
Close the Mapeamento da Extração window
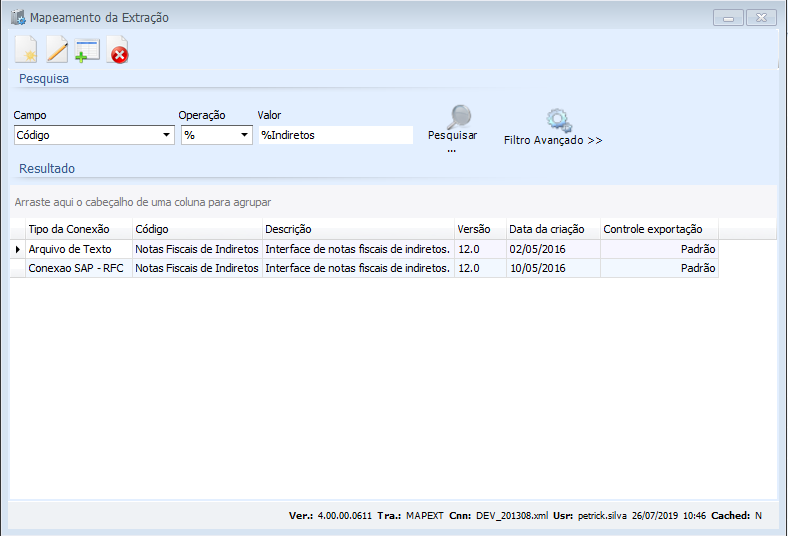tap(761, 18)
